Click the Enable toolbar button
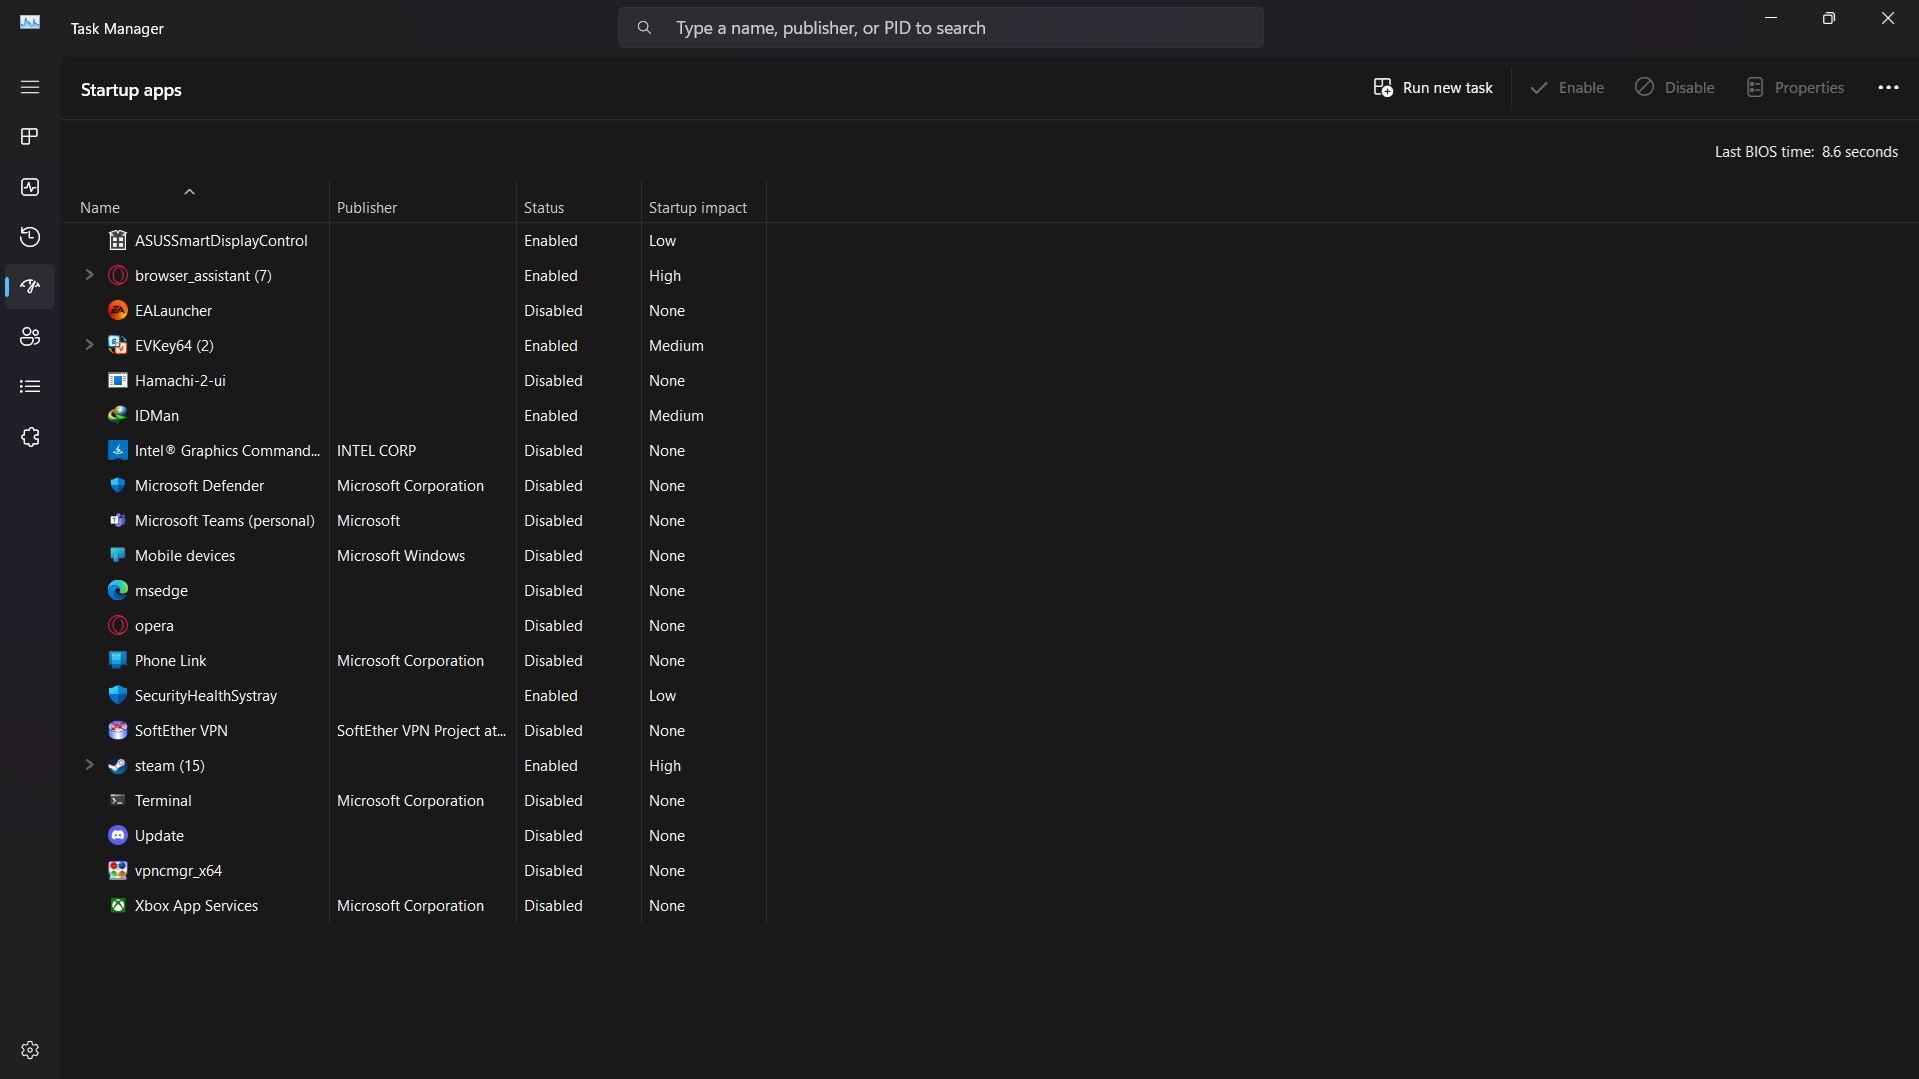The height and width of the screenshot is (1079, 1919). pyautogui.click(x=1567, y=87)
